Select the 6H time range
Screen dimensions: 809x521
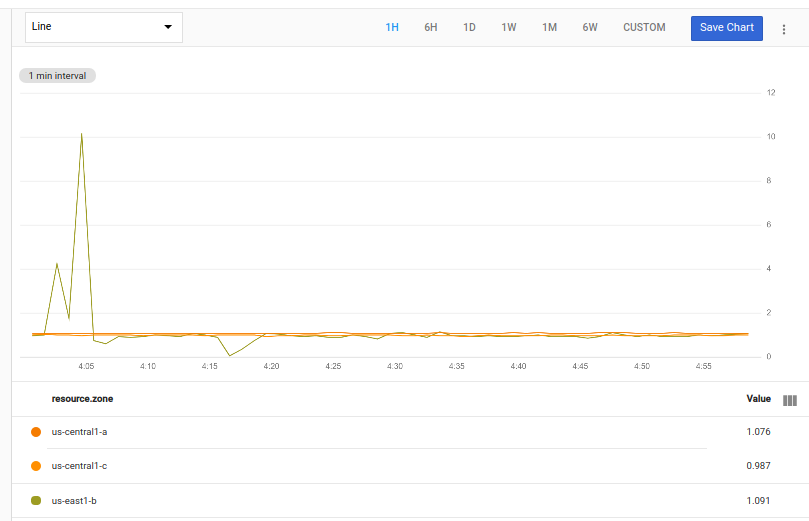coord(431,28)
